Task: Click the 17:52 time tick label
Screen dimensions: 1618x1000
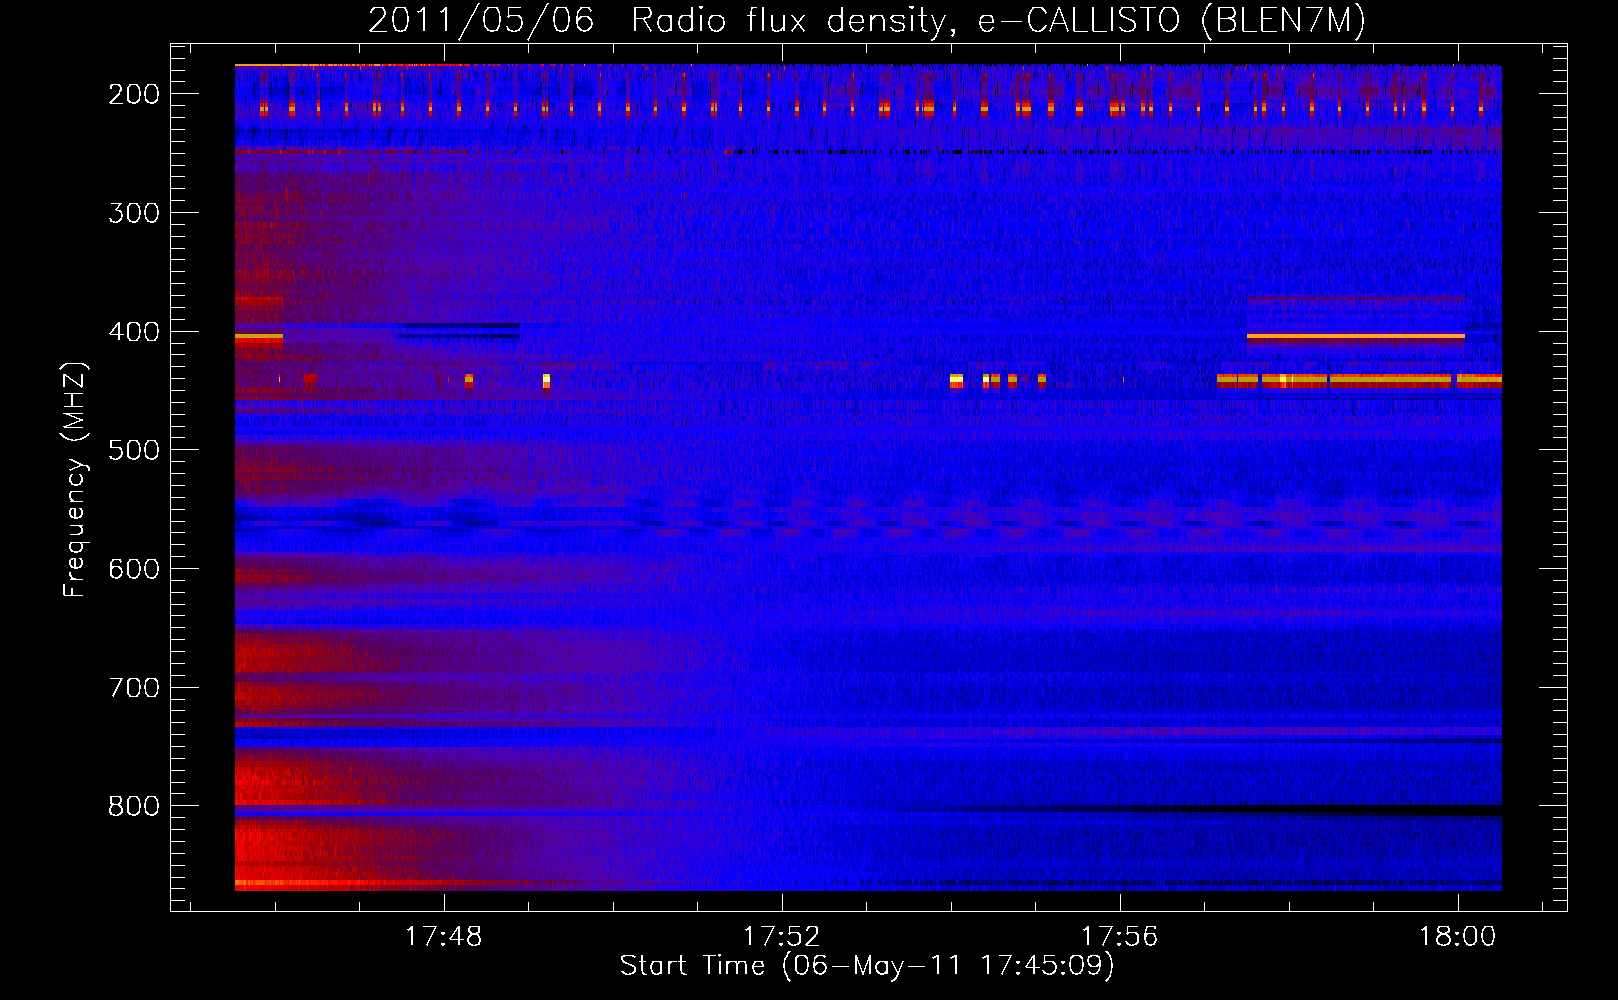Action: (781, 936)
